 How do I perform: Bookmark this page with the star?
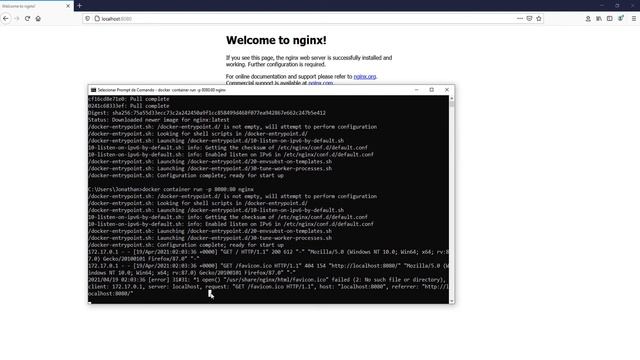tap(539, 19)
